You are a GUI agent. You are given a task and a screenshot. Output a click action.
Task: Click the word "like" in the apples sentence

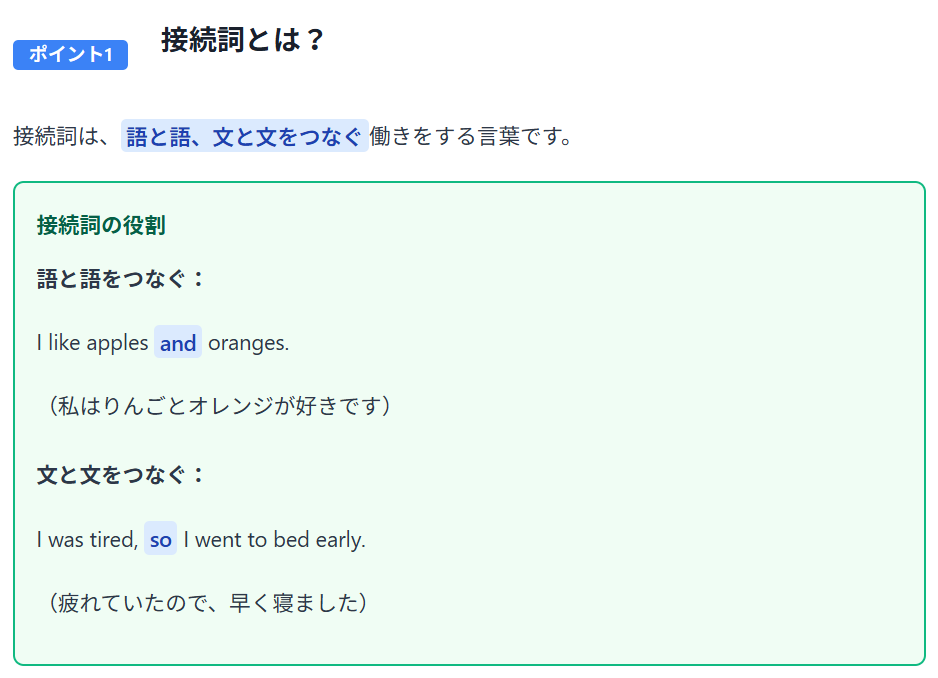tap(64, 343)
